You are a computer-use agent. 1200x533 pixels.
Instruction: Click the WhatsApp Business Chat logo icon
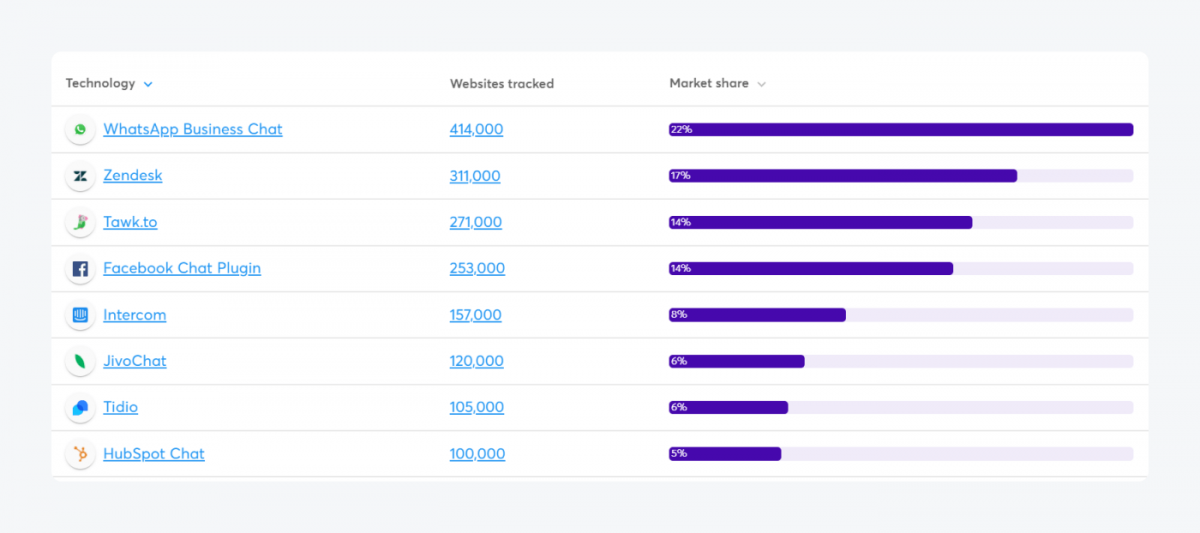[80, 129]
